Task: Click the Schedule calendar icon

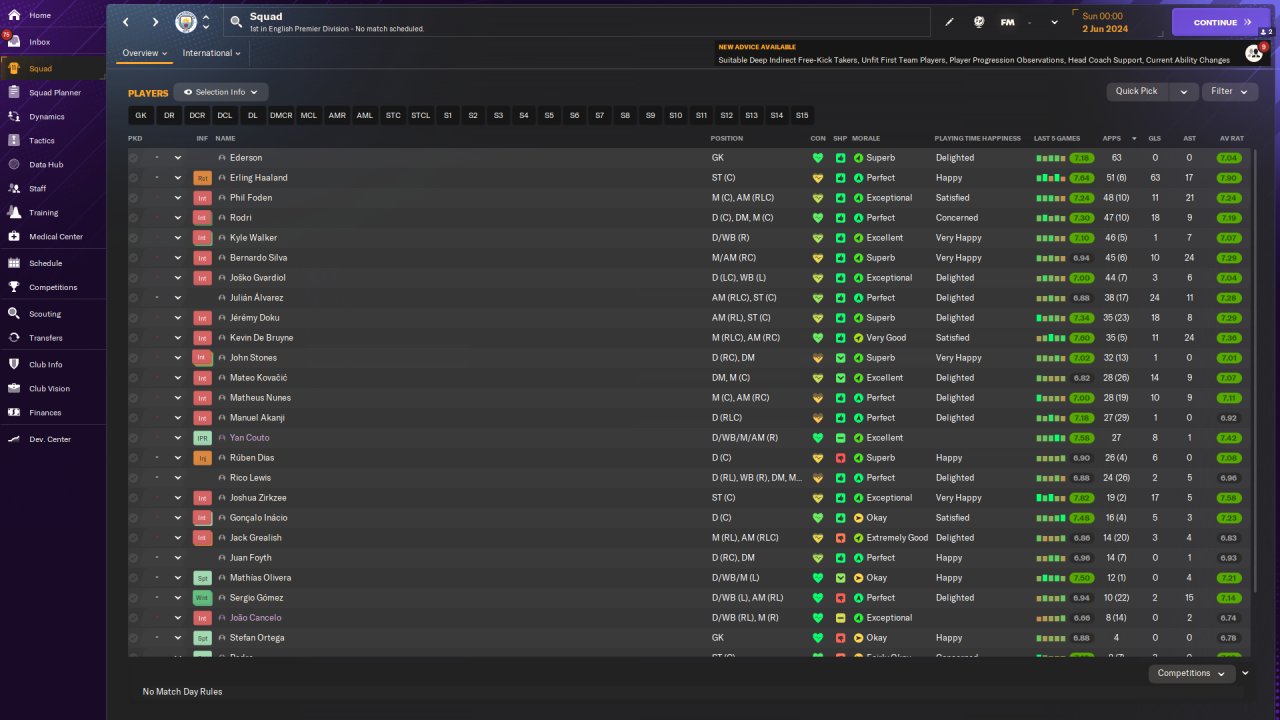Action: 14,263
